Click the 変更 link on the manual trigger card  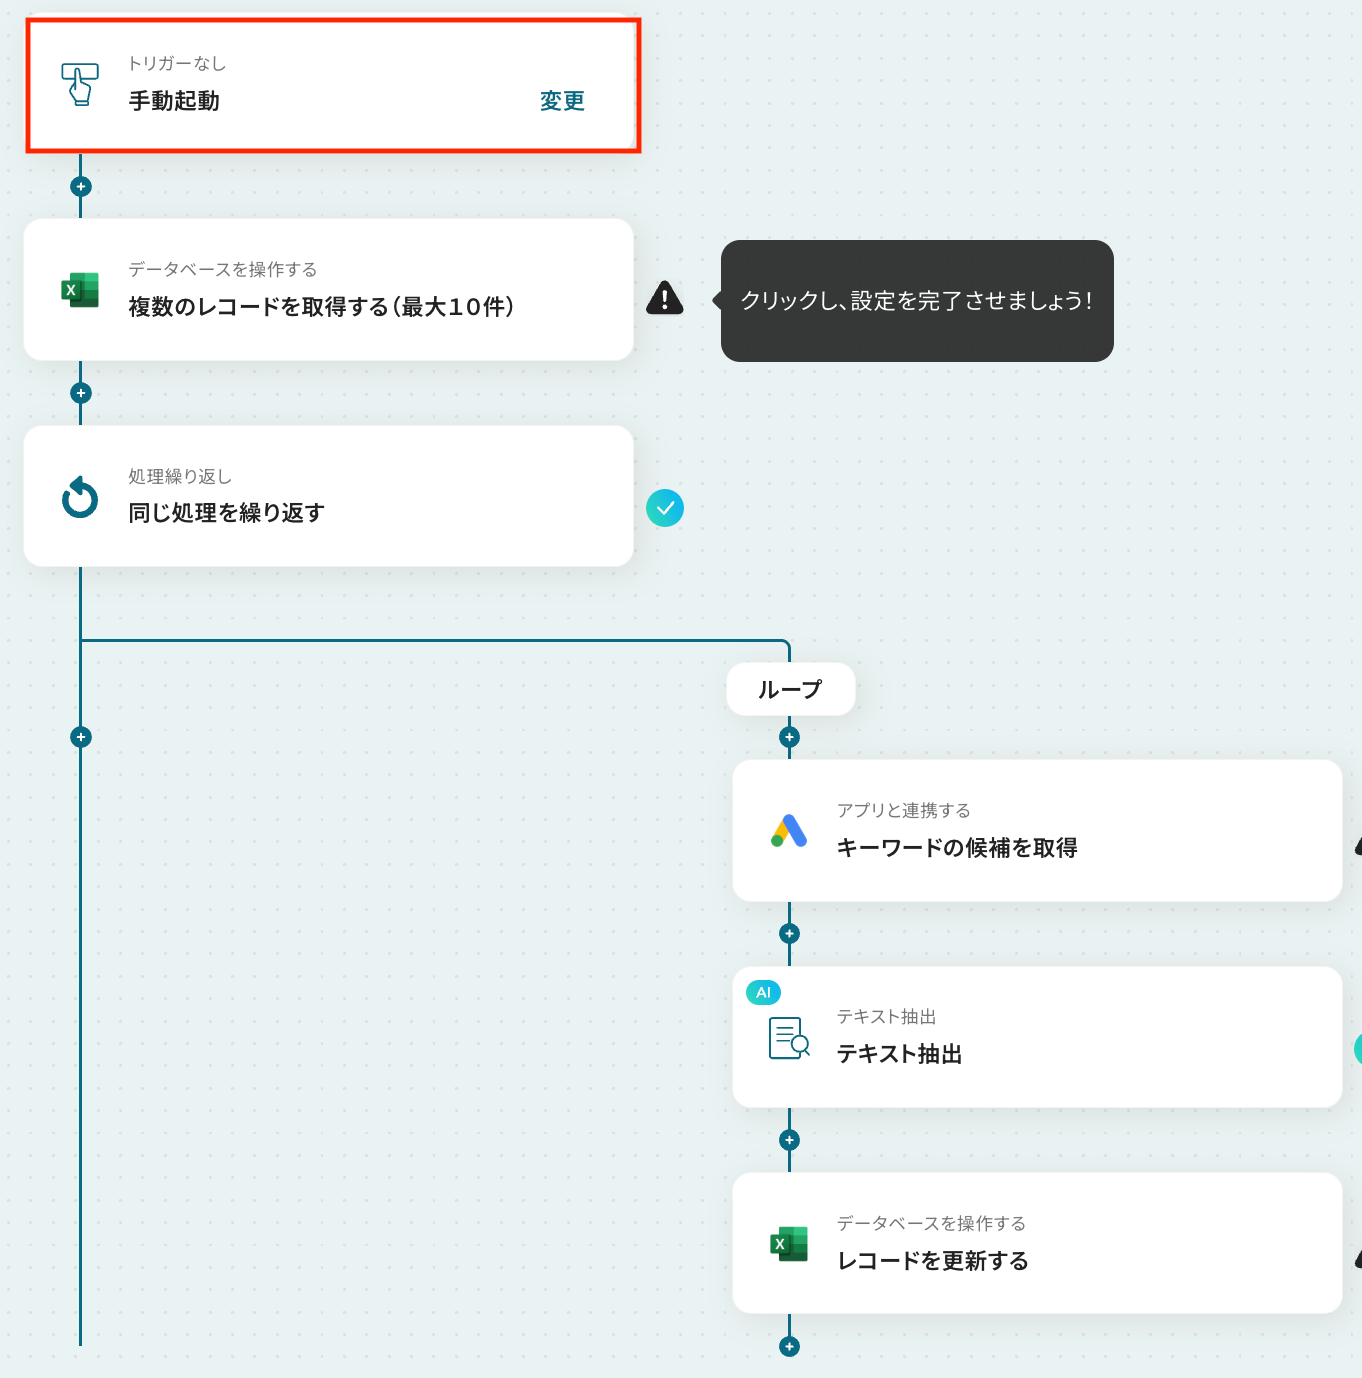562,101
